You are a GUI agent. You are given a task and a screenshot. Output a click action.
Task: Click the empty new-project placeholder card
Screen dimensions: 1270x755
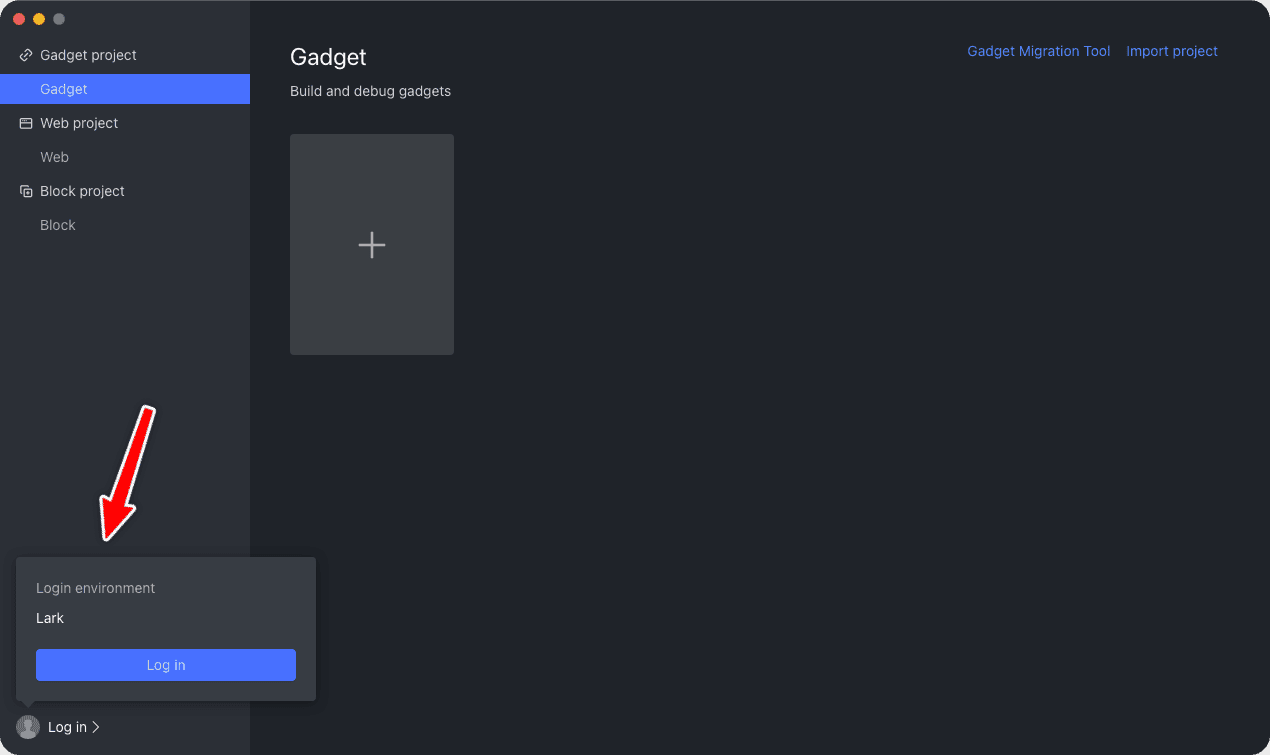[371, 244]
